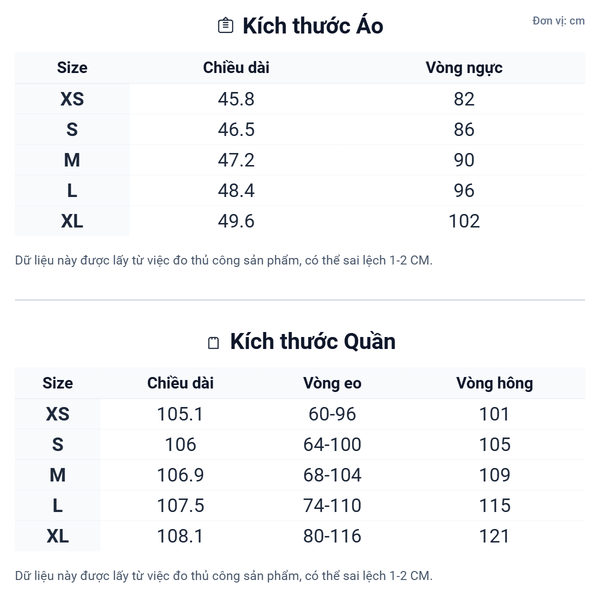Click the M size label in shirt table
The width and height of the screenshot is (600, 600).
point(72,160)
